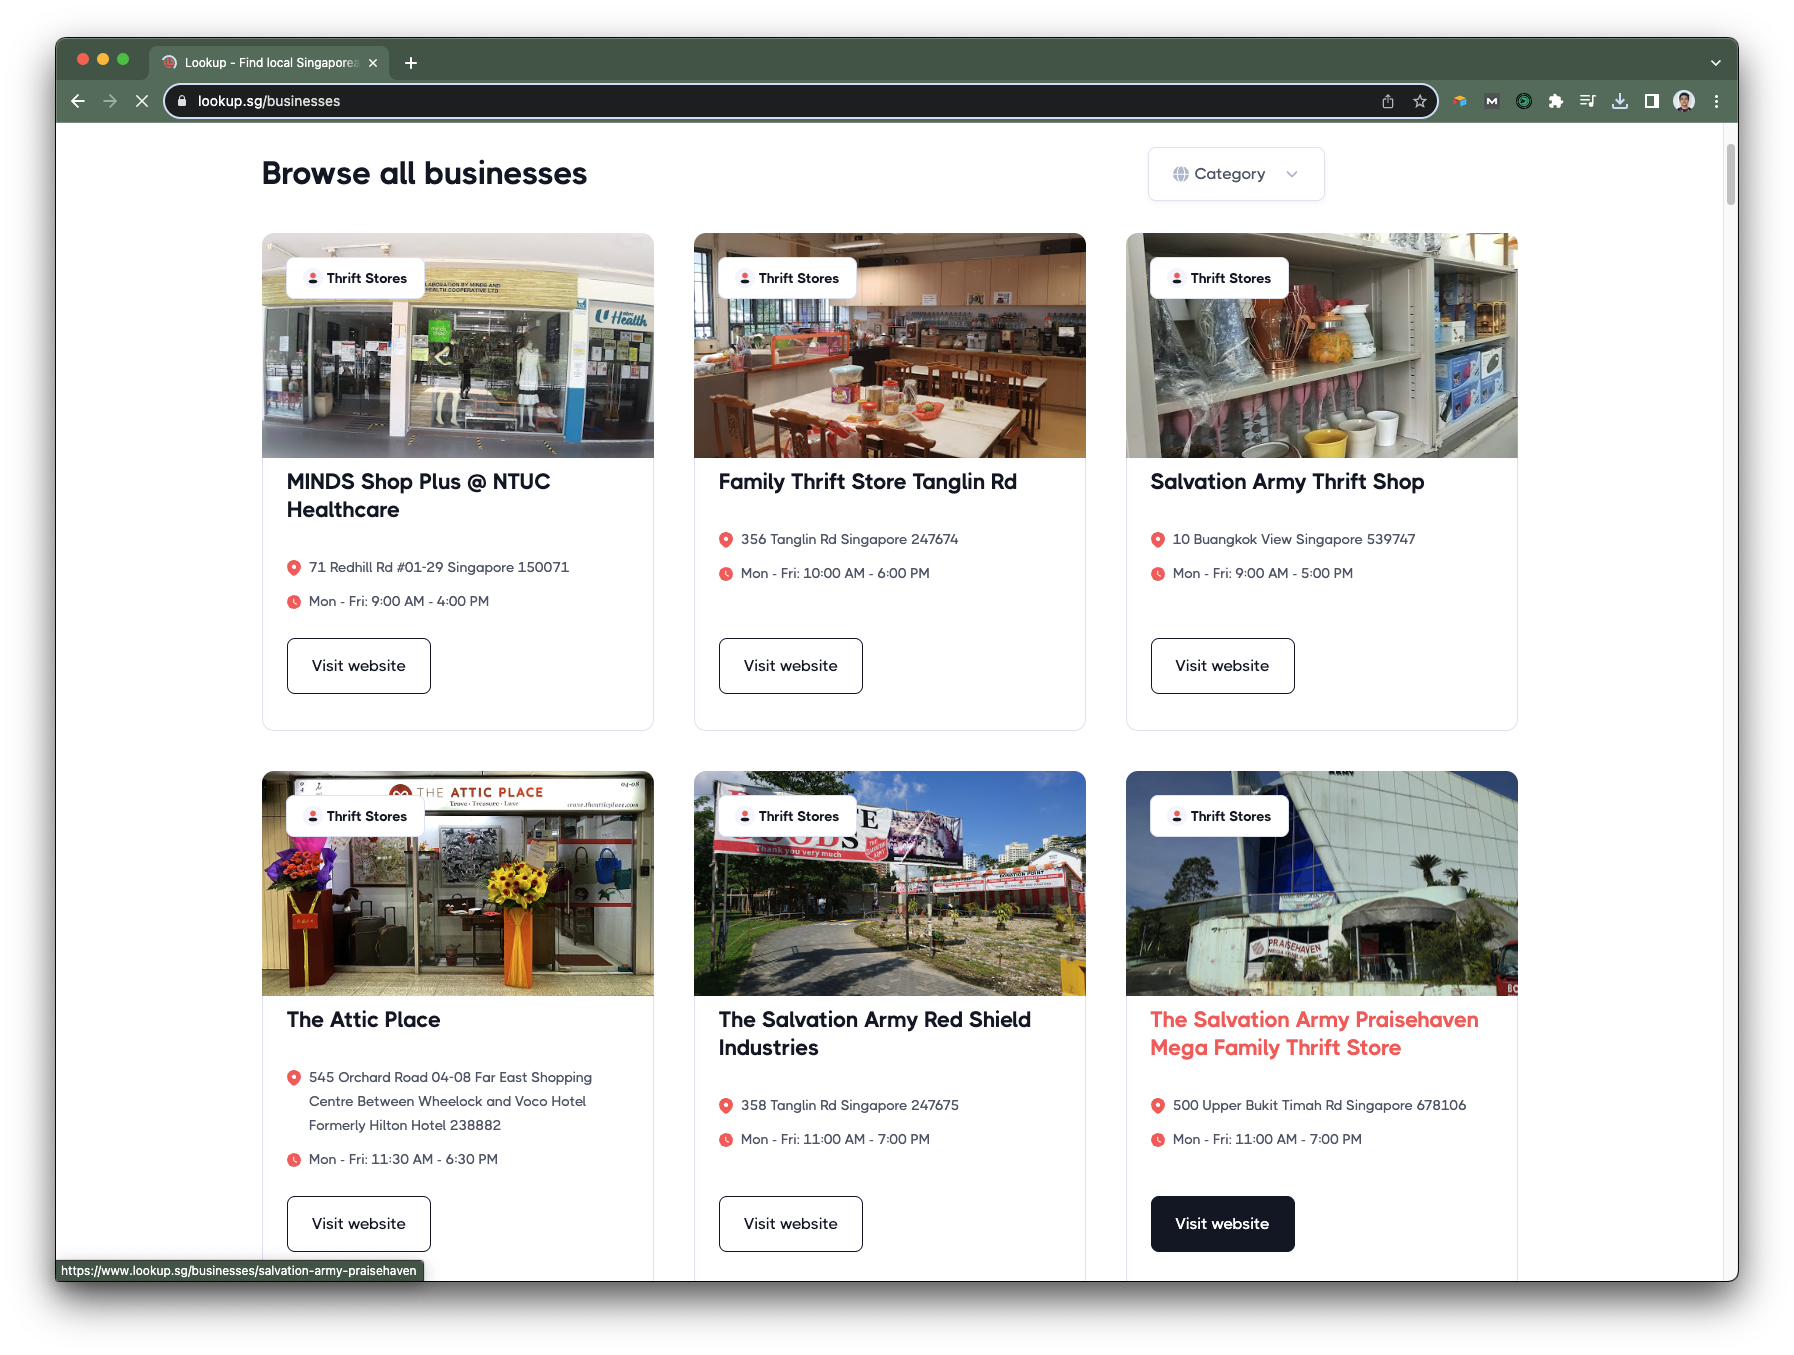This screenshot has height=1355, width=1794.
Task: Visit website for Salvation Army Thrift Shop
Action: click(1223, 666)
